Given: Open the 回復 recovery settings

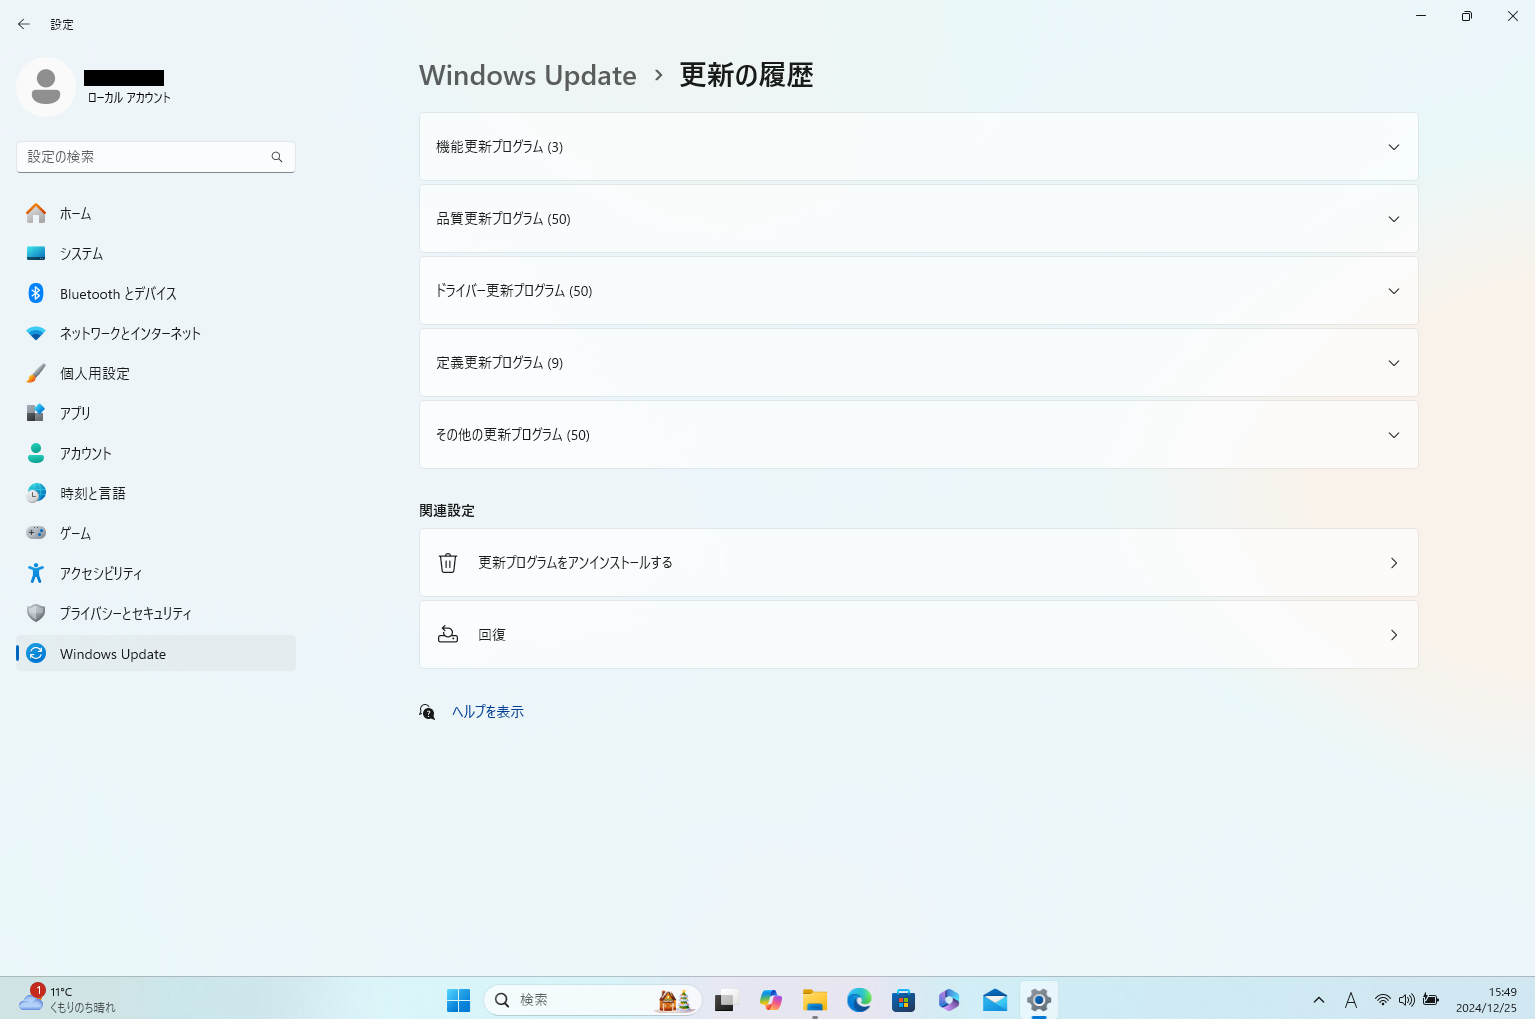Looking at the screenshot, I should (x=917, y=635).
